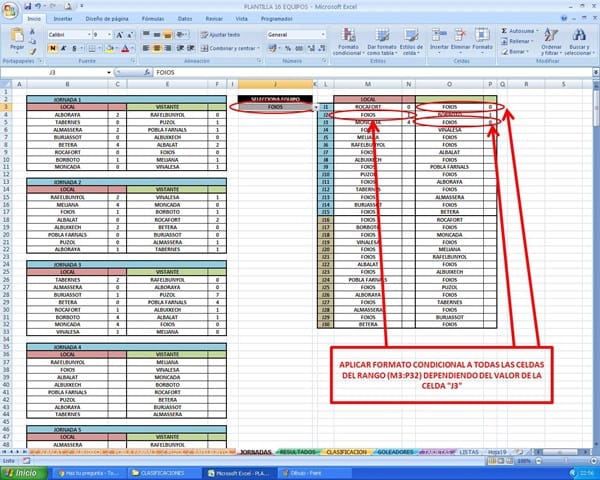Open Formato cells menu
Viewport: 600px width, 480px height.
482,41
